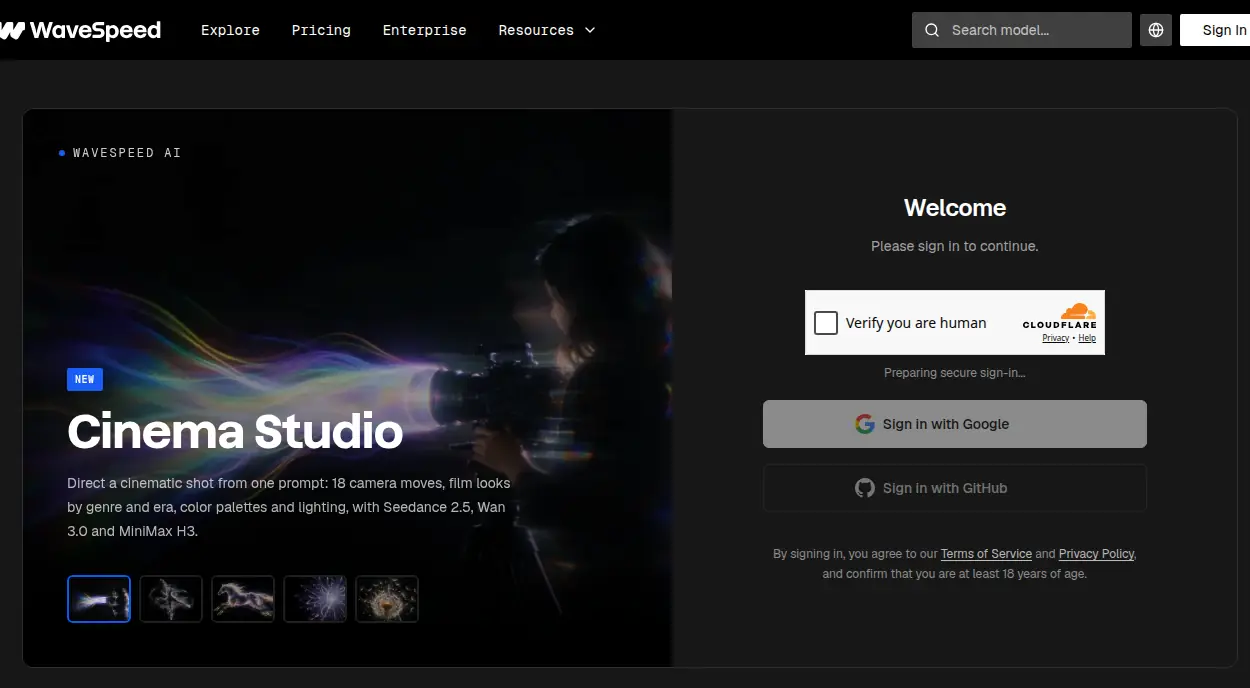Click the WaveSpeed logo

point(80,30)
